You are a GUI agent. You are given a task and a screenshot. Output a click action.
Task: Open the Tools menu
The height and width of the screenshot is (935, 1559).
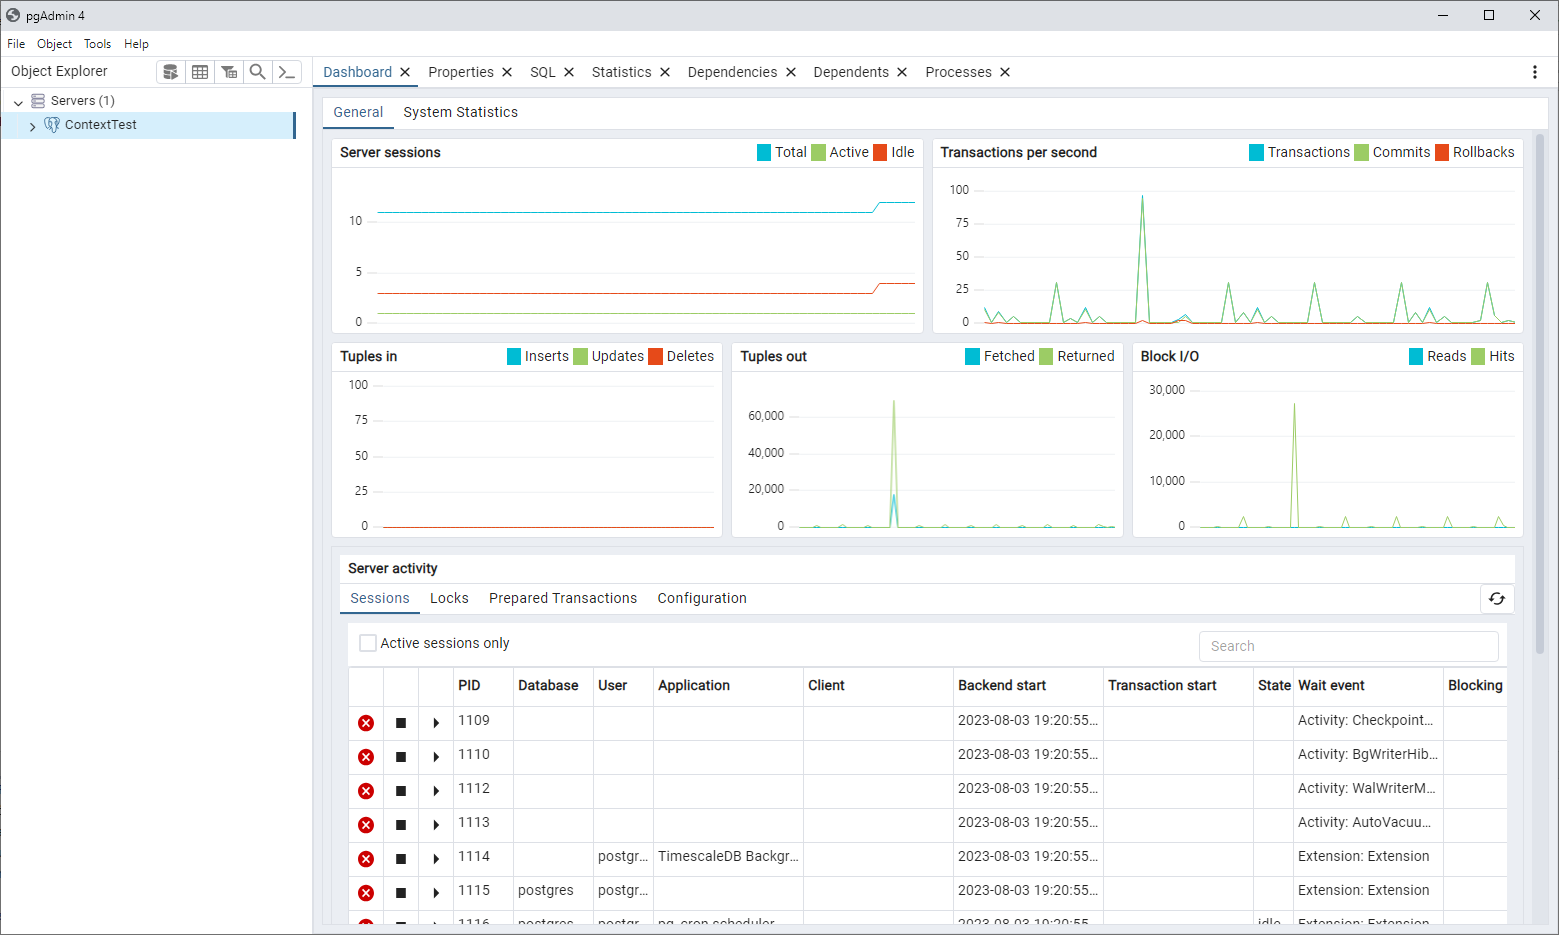coord(97,44)
